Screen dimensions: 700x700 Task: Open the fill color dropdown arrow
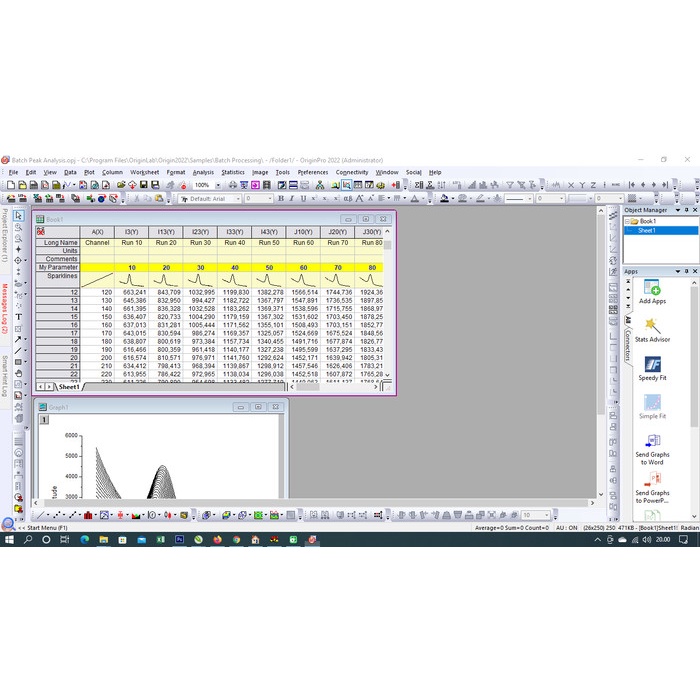(453, 199)
